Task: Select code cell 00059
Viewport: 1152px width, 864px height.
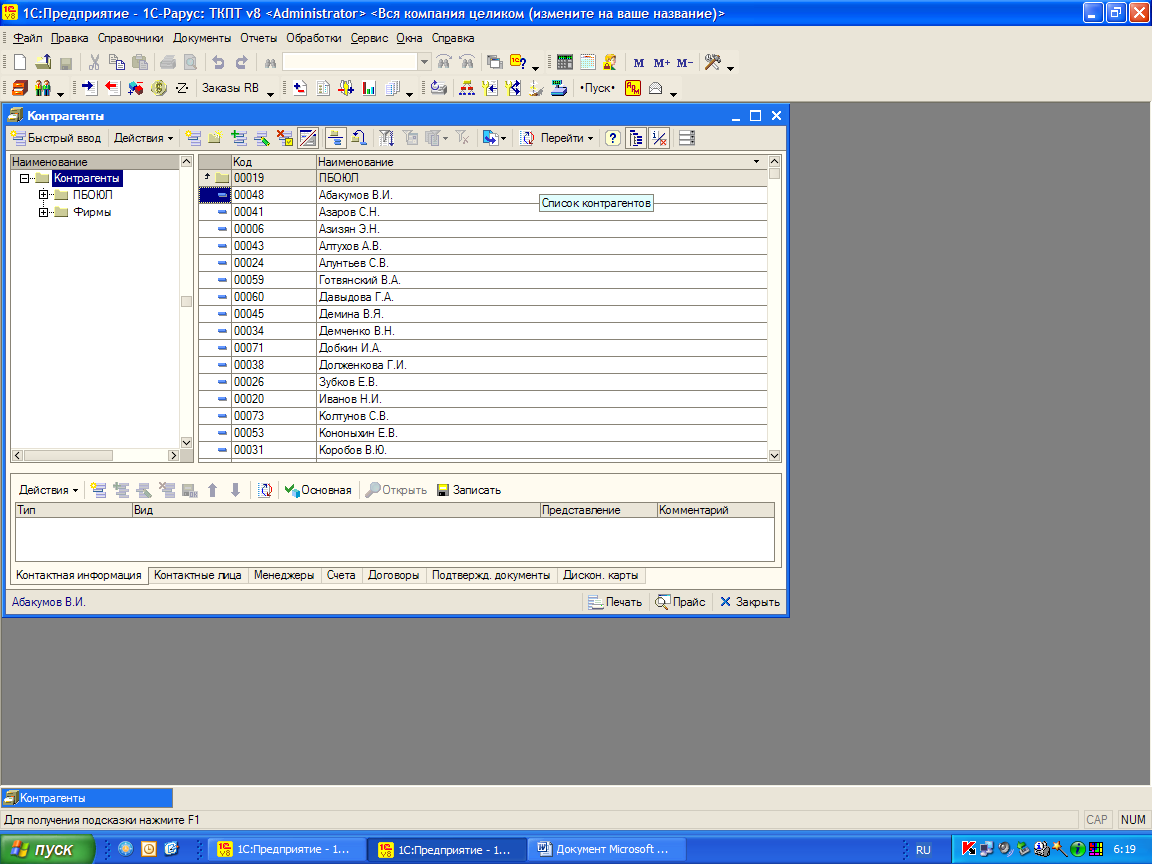Action: click(274, 280)
